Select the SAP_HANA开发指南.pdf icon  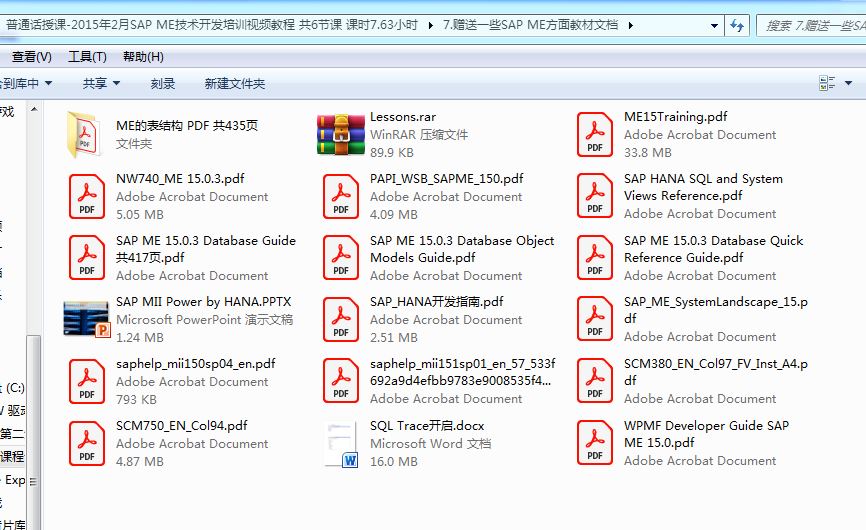pos(341,319)
